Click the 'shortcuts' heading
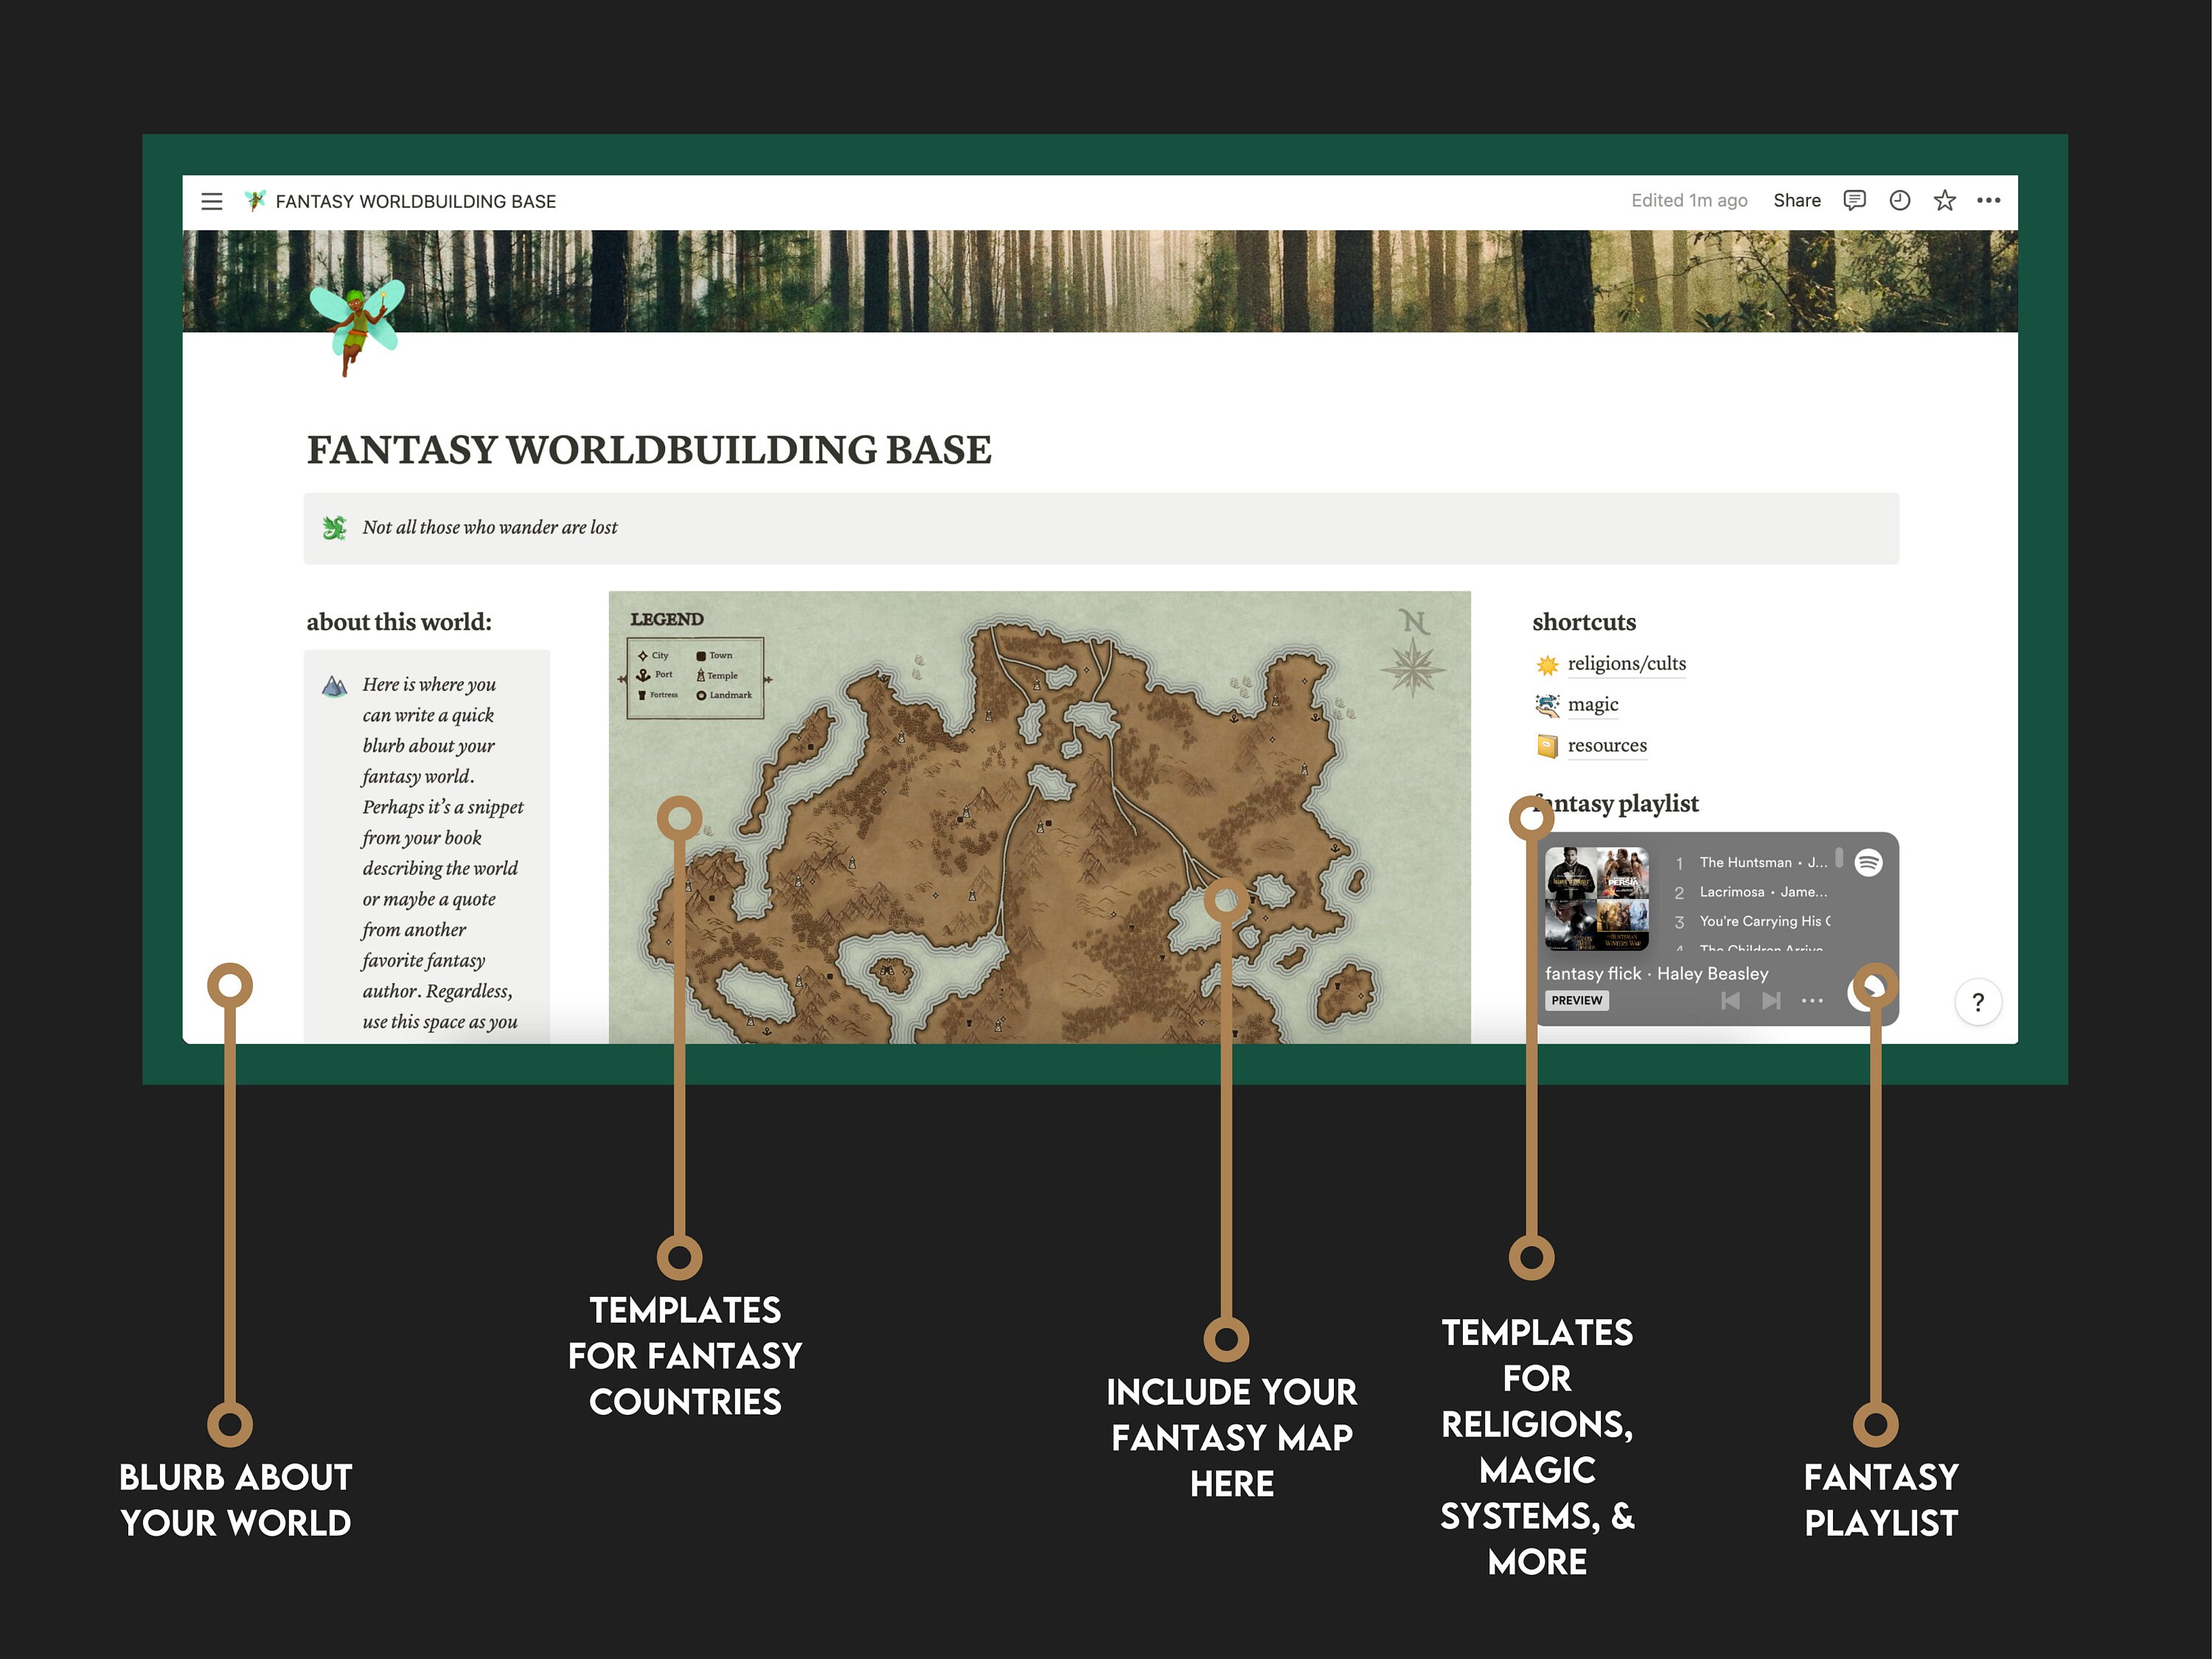 [x=1584, y=622]
